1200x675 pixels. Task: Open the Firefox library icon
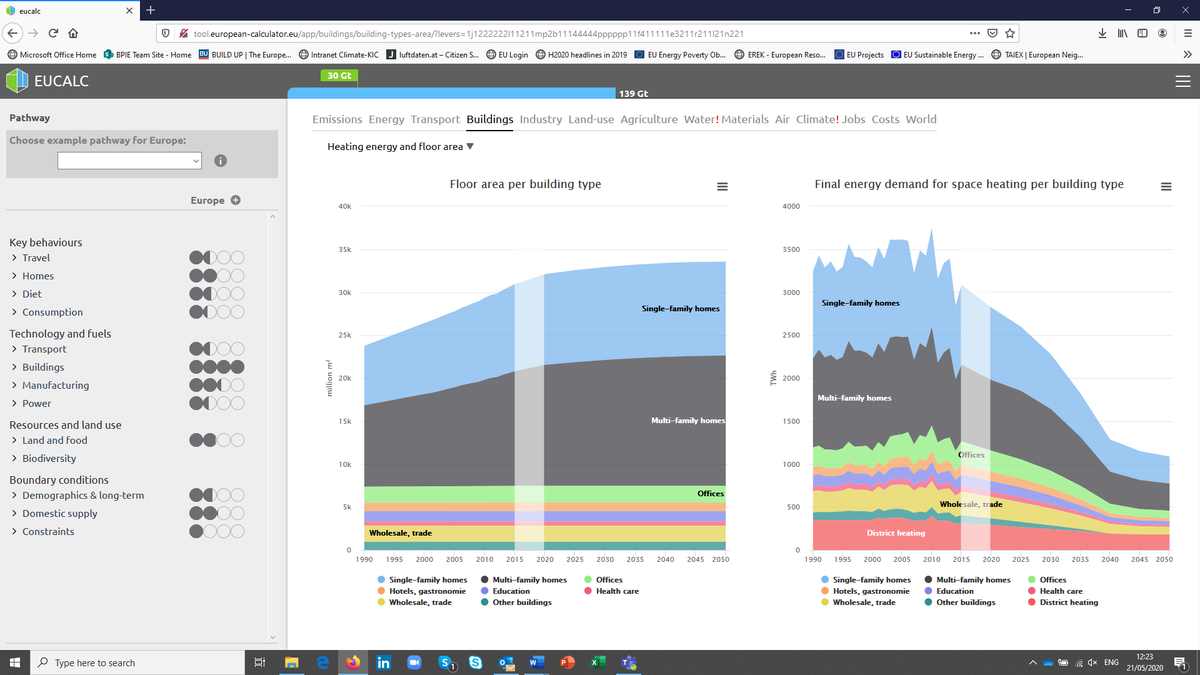(1122, 33)
